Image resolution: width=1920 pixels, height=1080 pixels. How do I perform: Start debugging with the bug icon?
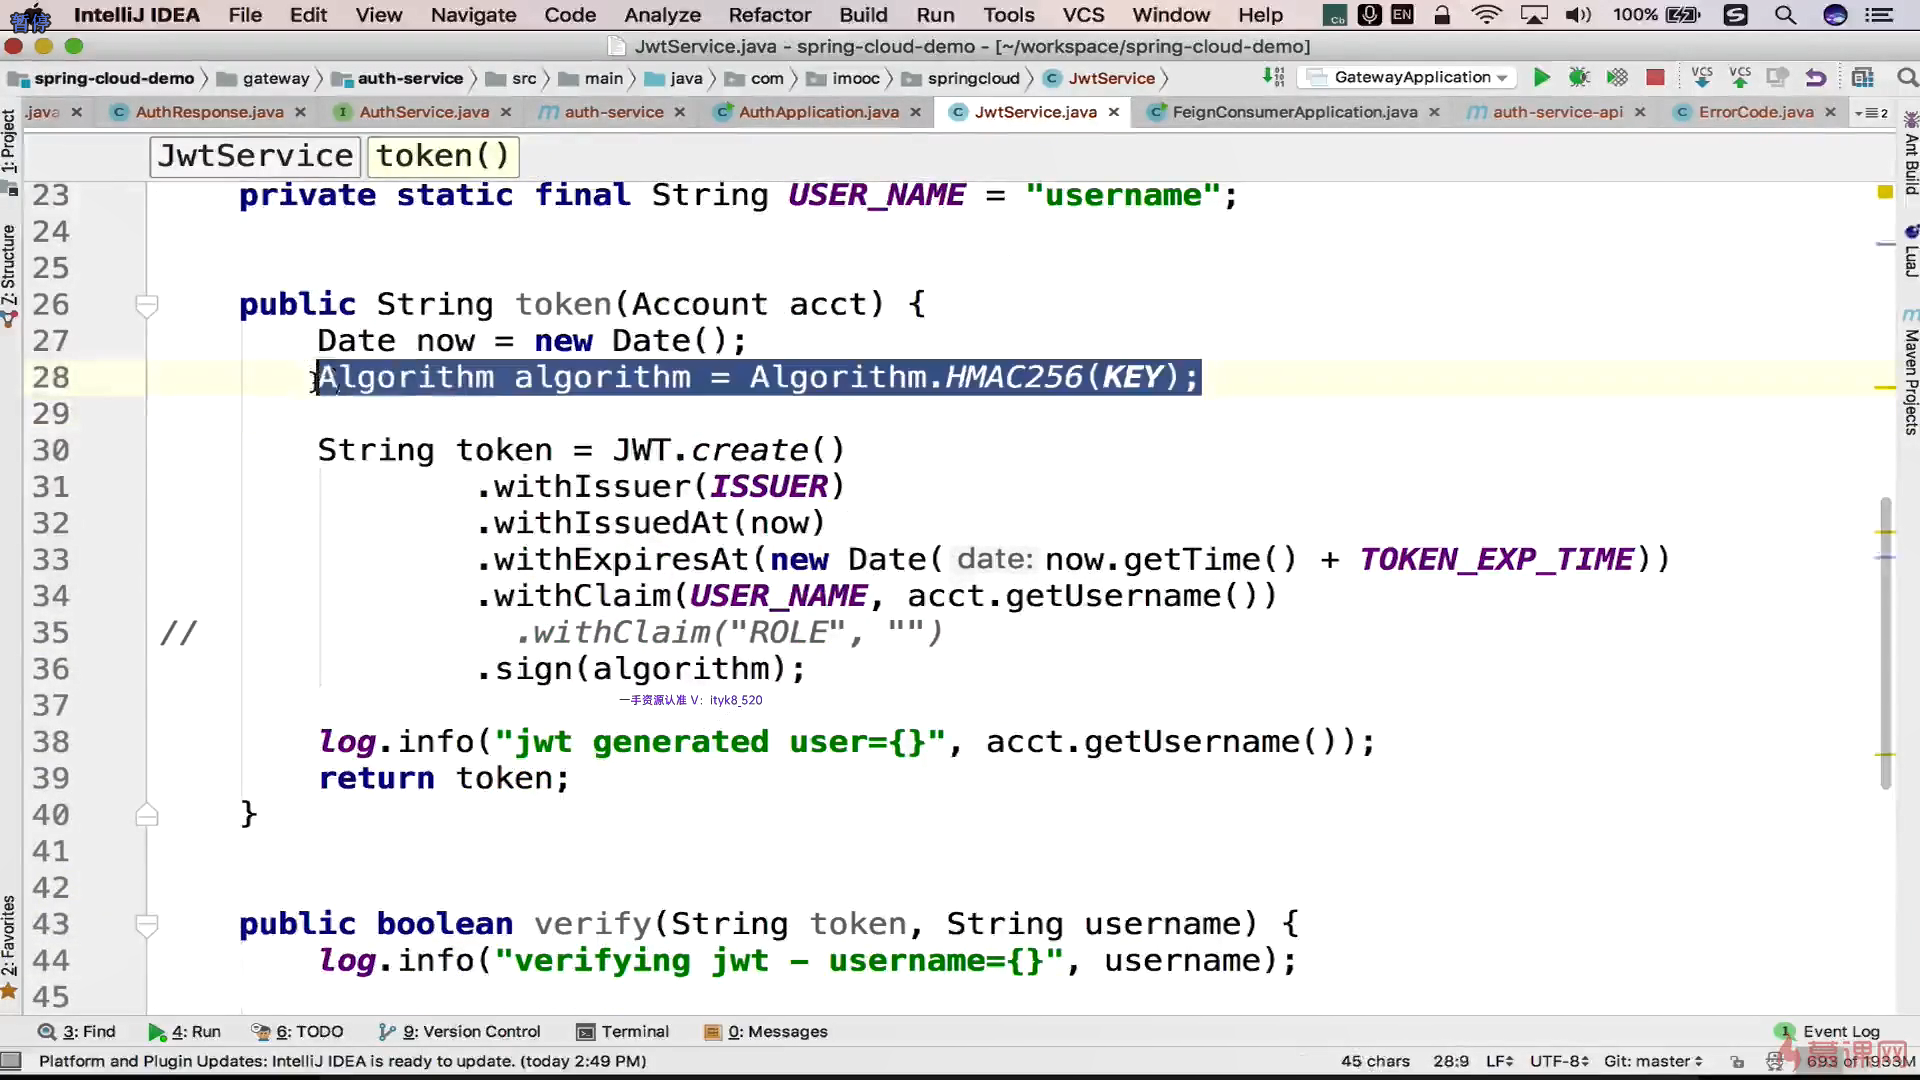(x=1579, y=77)
